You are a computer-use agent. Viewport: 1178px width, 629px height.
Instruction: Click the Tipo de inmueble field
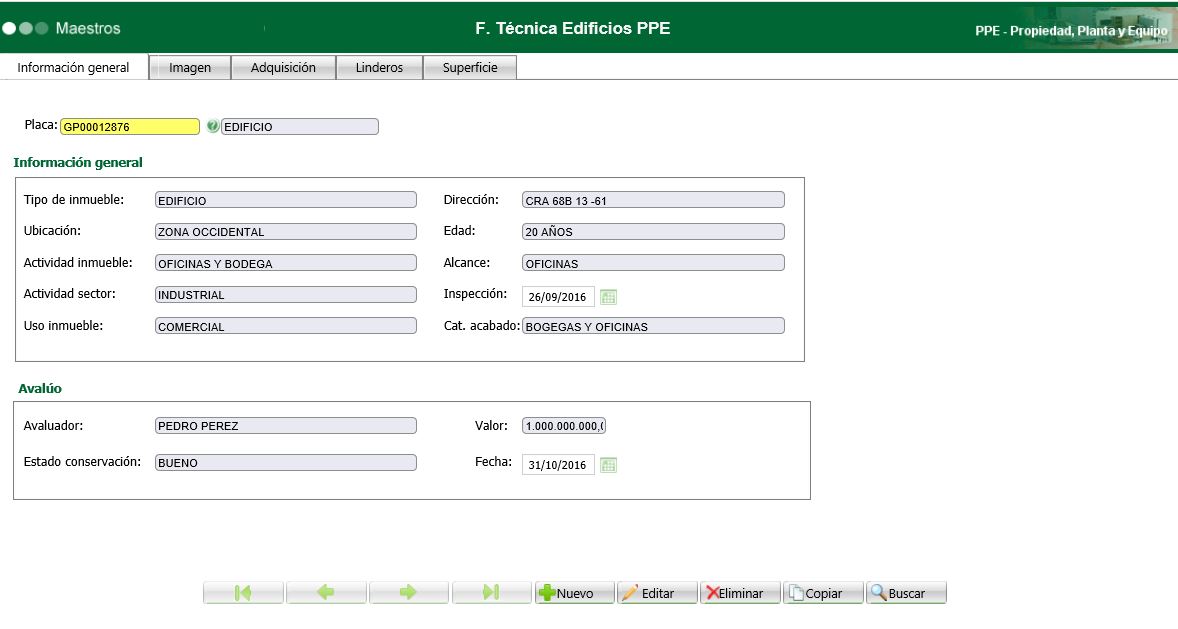(285, 200)
